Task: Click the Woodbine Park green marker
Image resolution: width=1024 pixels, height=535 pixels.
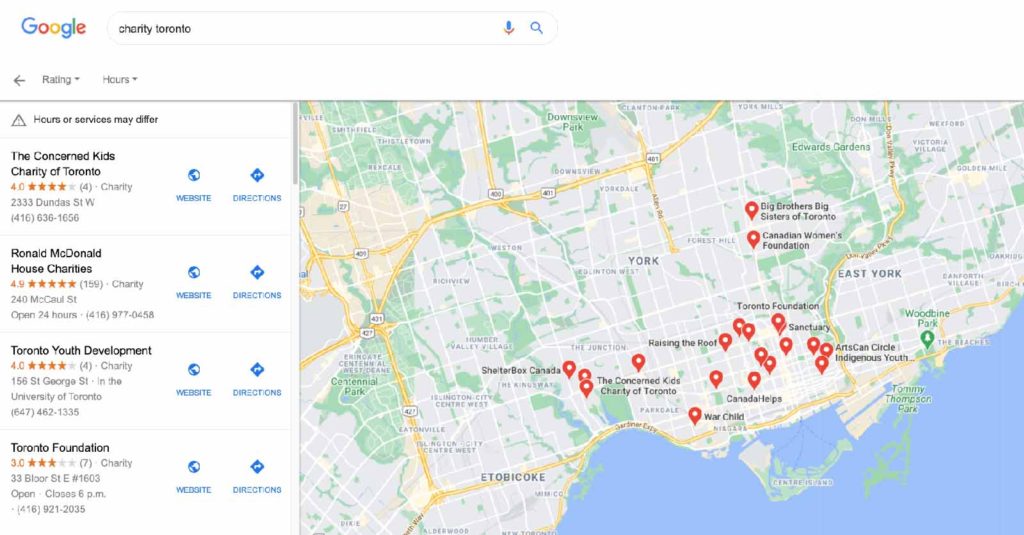Action: (927, 340)
